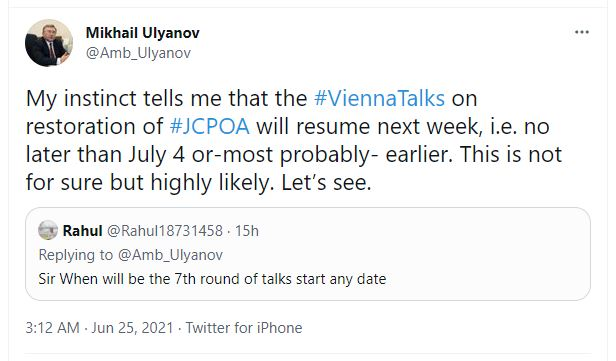616x361 pixels.
Task: Open Mikhail Ulyanov's profile picture
Action: point(49,43)
